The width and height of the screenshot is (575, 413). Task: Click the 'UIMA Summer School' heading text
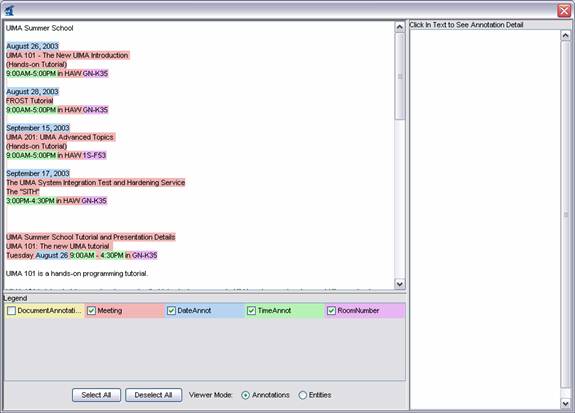click(x=40, y=28)
